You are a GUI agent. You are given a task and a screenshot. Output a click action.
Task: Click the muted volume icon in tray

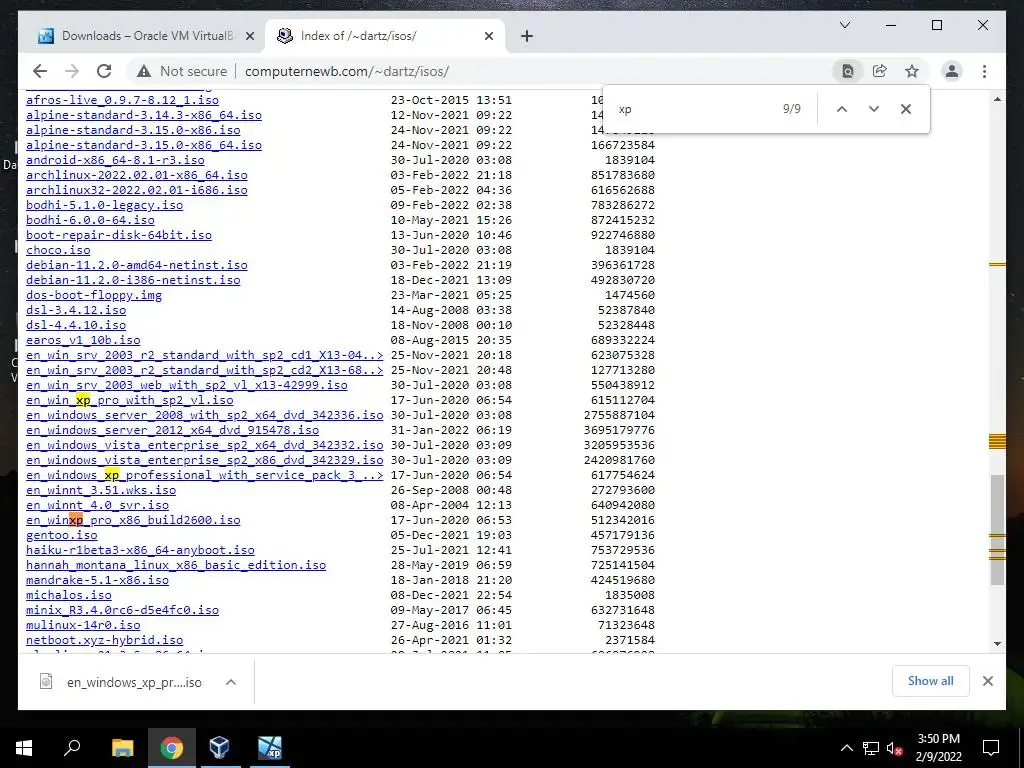point(895,748)
